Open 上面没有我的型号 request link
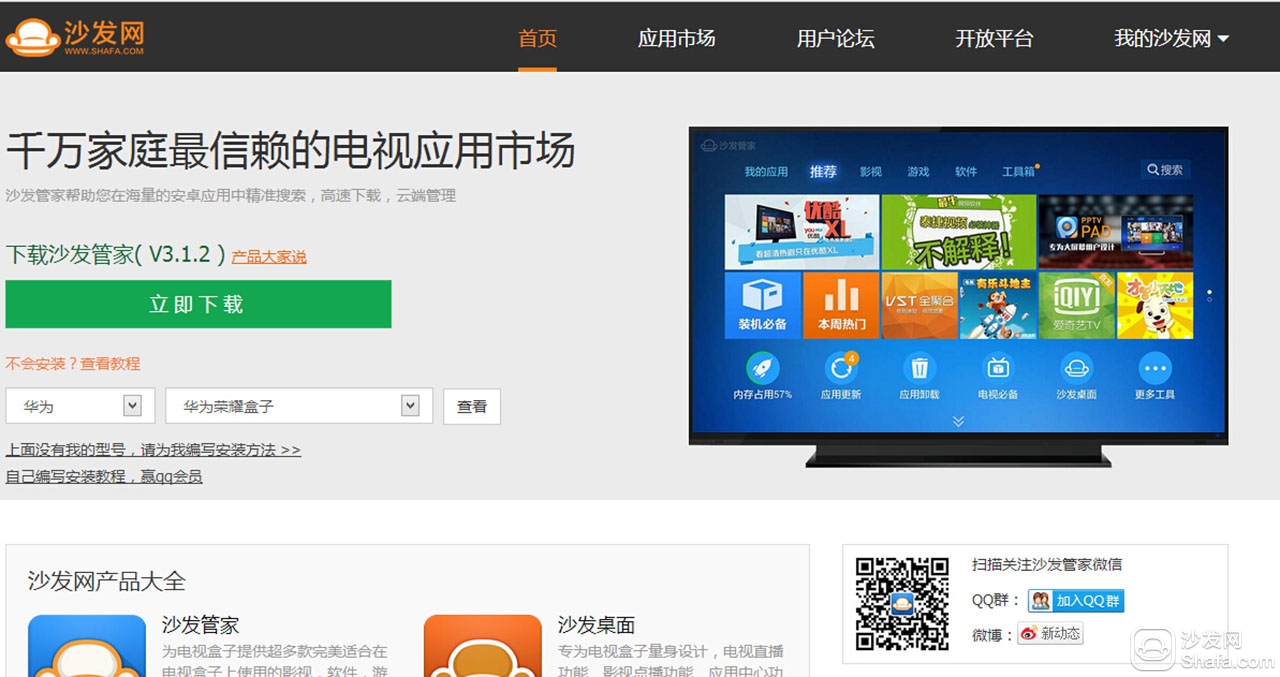 (x=153, y=450)
